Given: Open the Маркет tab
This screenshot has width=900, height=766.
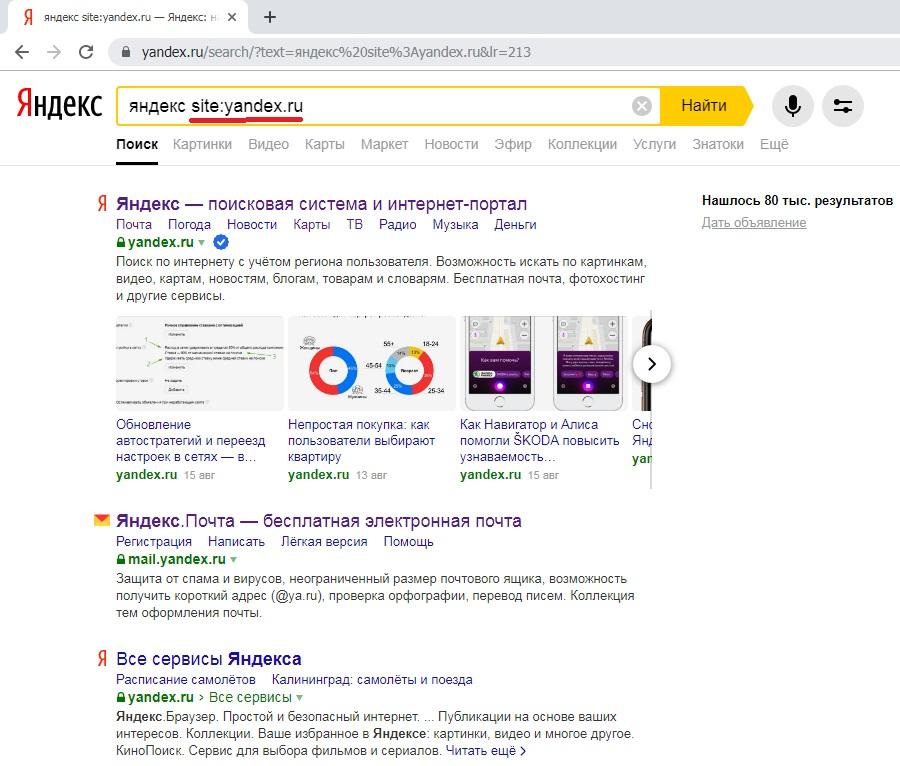Looking at the screenshot, I should point(384,144).
